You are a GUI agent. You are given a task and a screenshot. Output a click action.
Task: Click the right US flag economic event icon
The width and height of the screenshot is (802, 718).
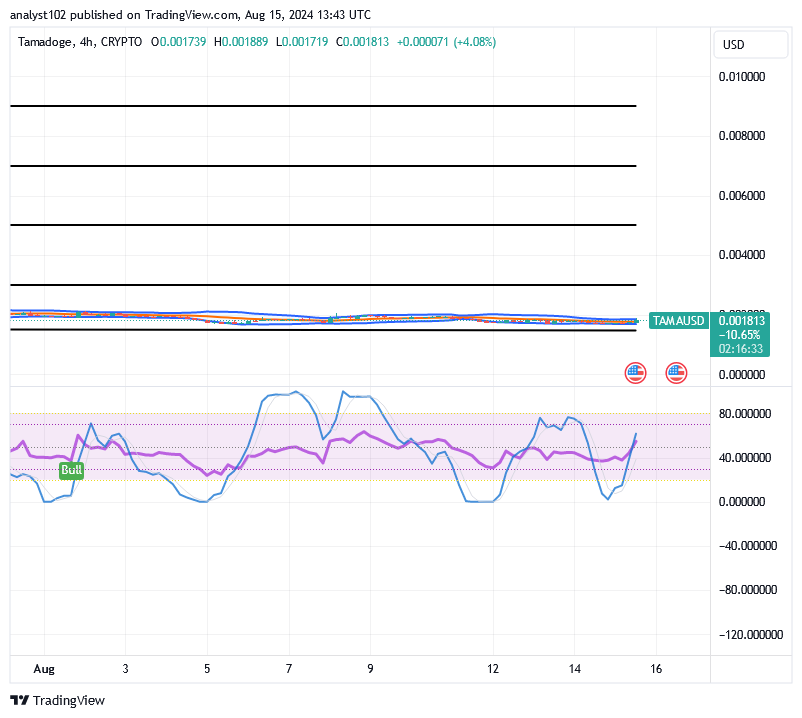[x=676, y=372]
